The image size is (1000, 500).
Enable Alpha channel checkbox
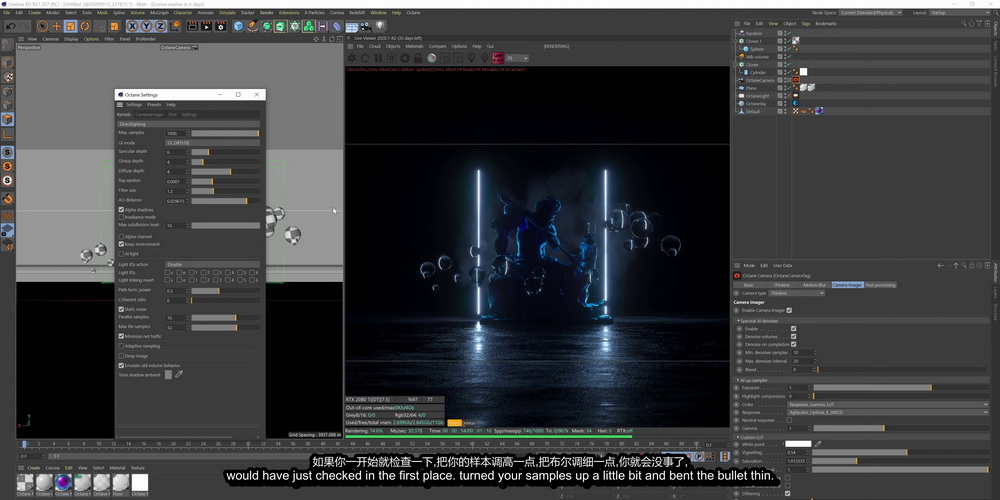[121, 237]
